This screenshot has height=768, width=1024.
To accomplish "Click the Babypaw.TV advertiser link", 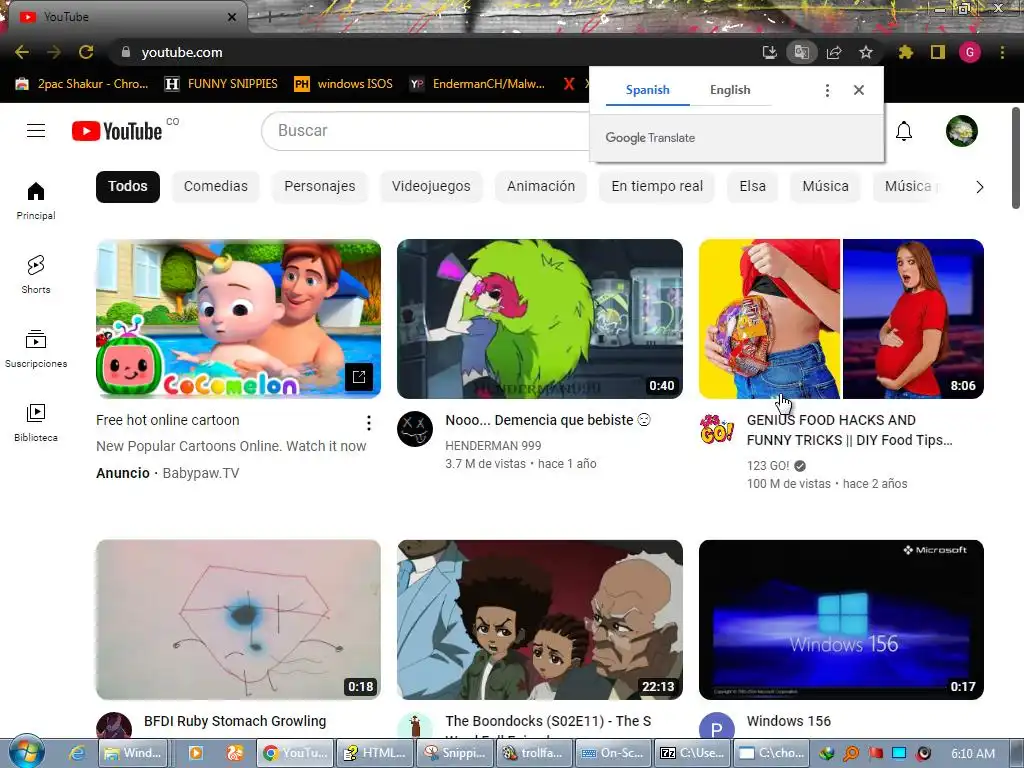I will point(200,473).
